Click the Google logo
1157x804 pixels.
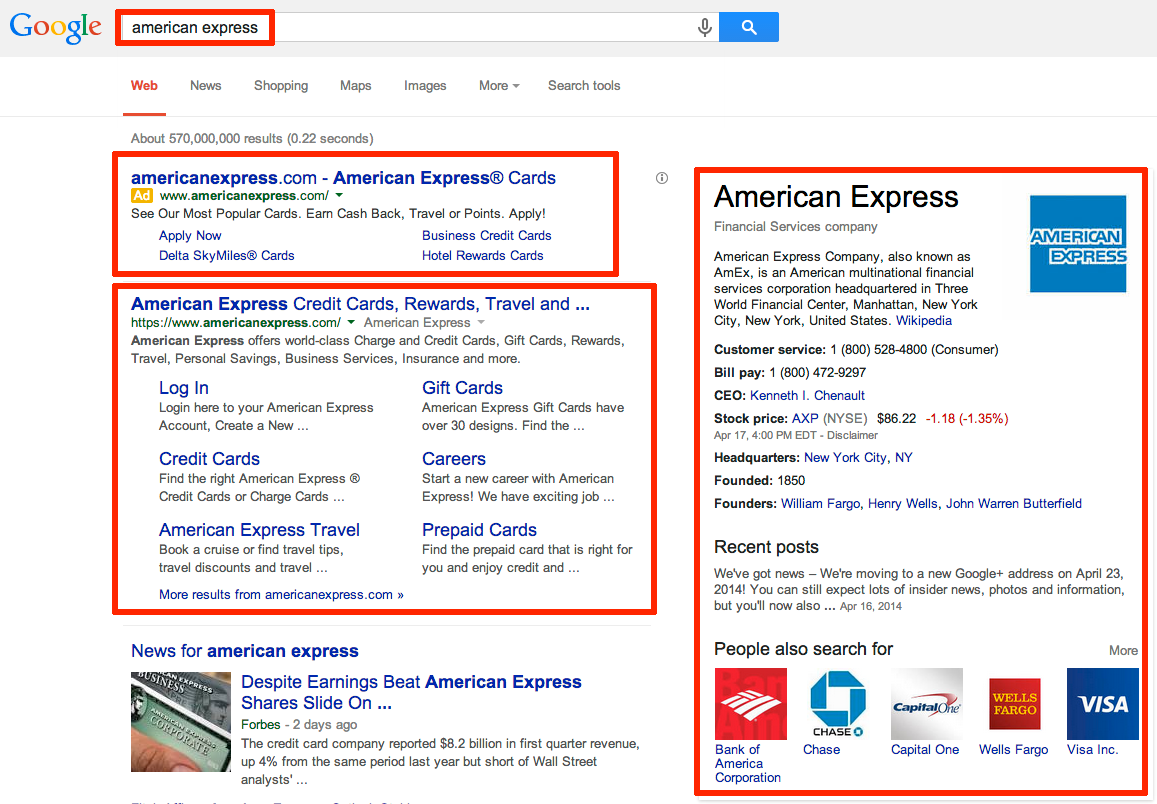(55, 27)
